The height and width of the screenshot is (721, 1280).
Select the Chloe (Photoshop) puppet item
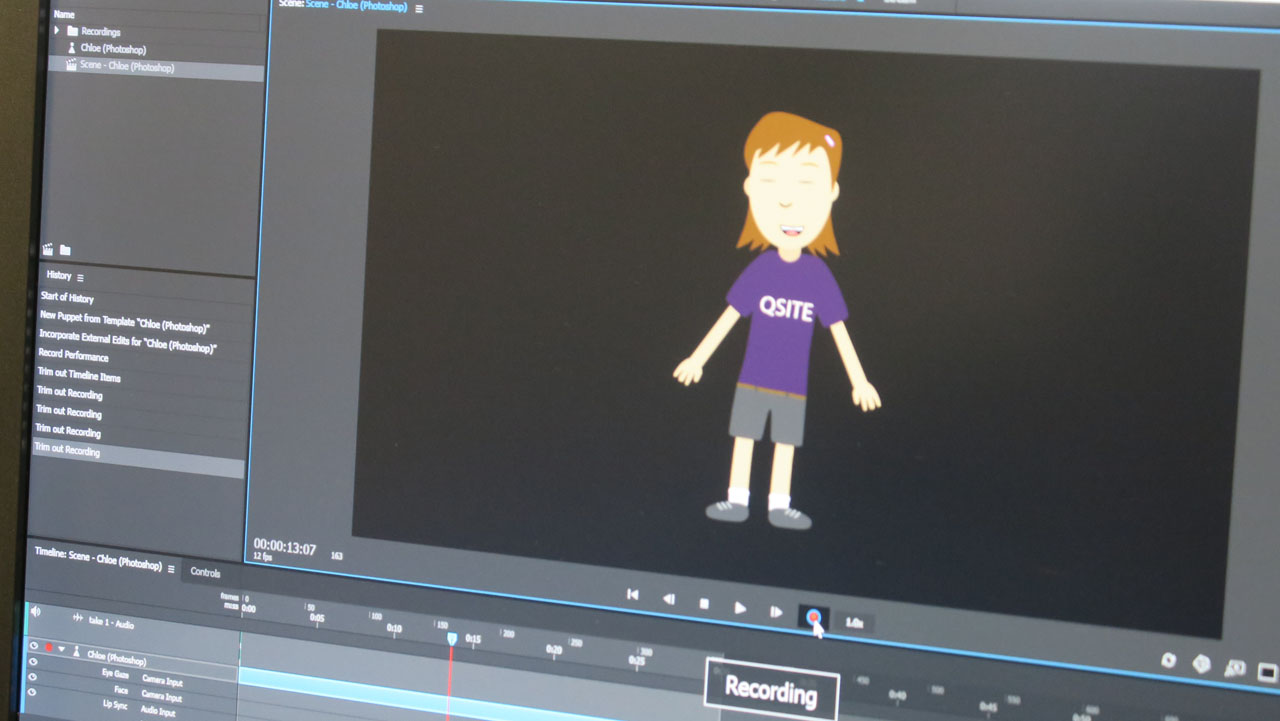113,49
